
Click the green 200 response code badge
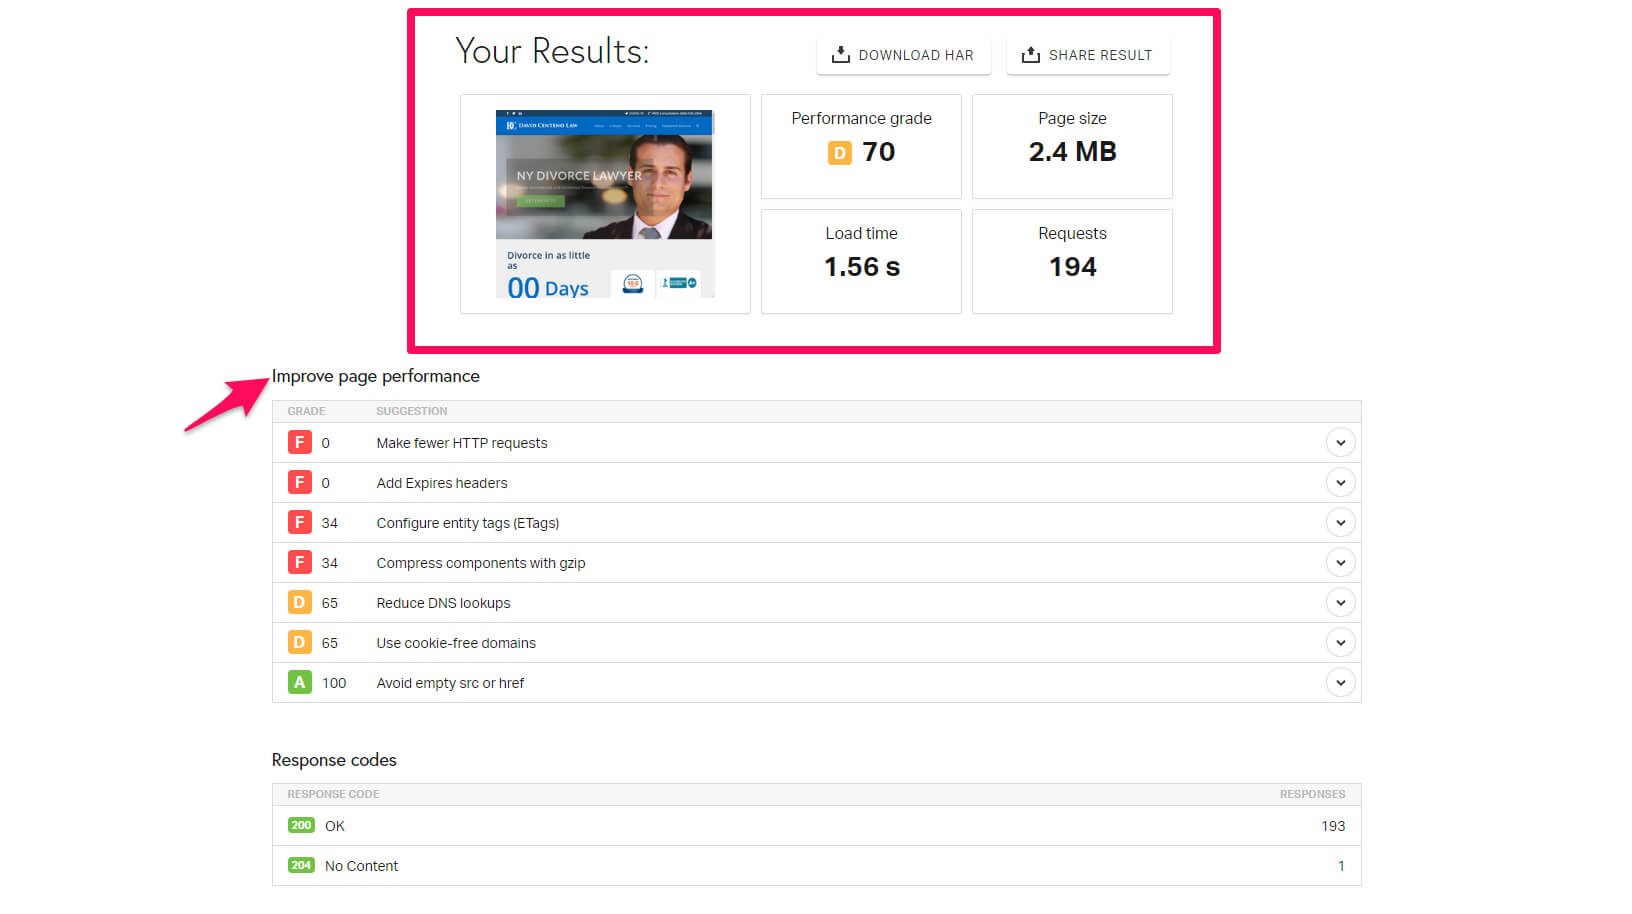(x=301, y=825)
